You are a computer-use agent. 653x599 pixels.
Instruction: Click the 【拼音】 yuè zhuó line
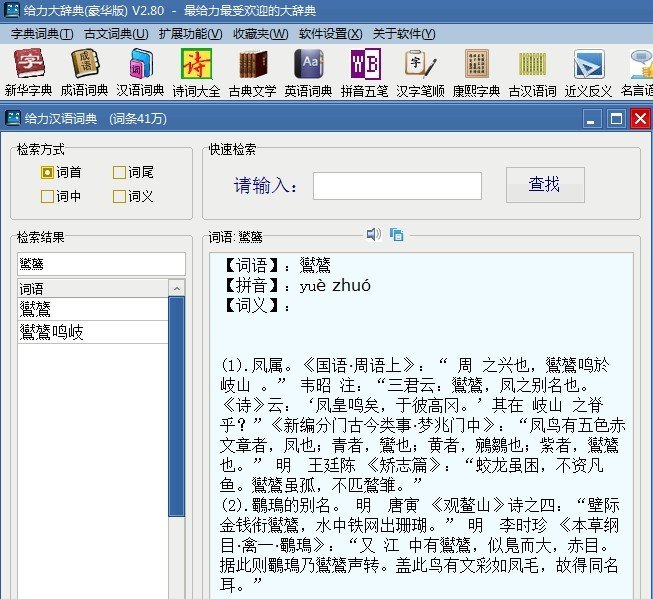click(296, 286)
